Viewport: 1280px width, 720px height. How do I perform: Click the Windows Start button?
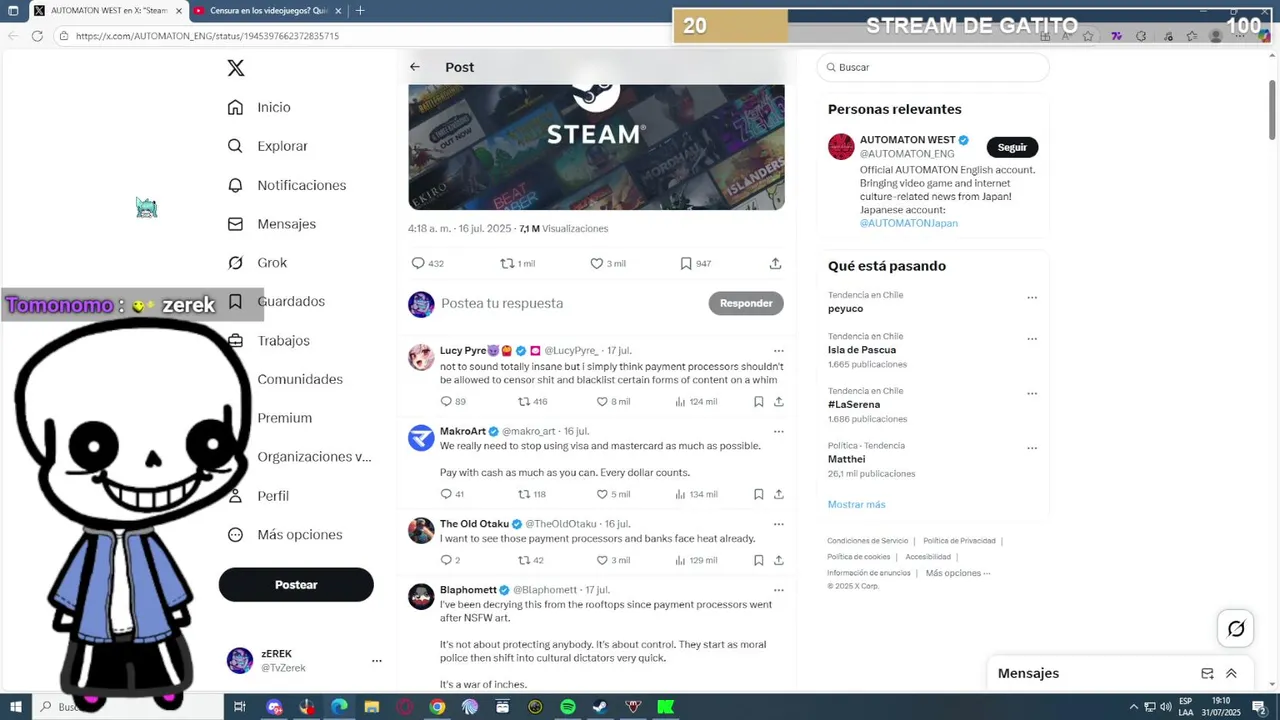click(14, 707)
